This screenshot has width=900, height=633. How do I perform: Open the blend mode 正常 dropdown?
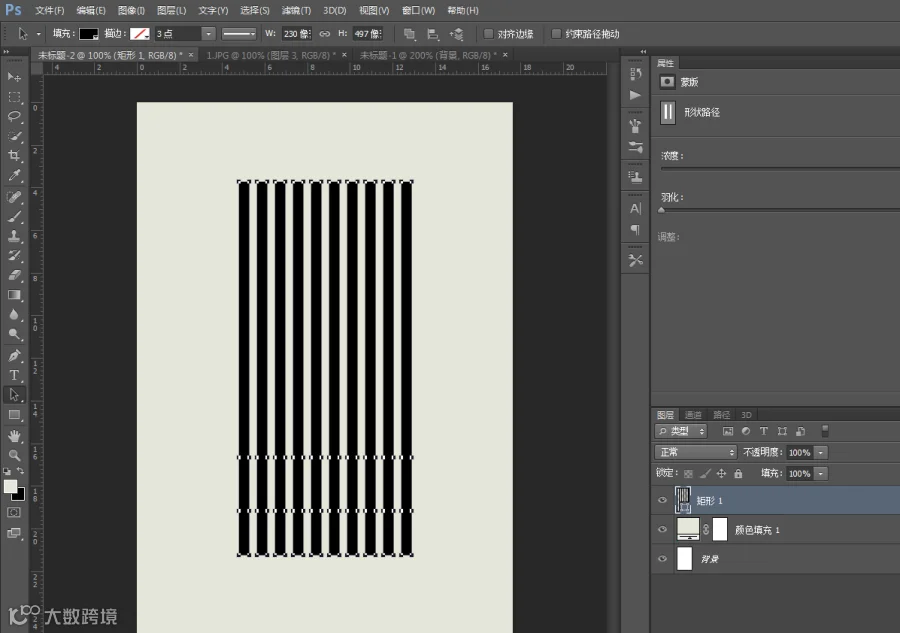click(696, 452)
